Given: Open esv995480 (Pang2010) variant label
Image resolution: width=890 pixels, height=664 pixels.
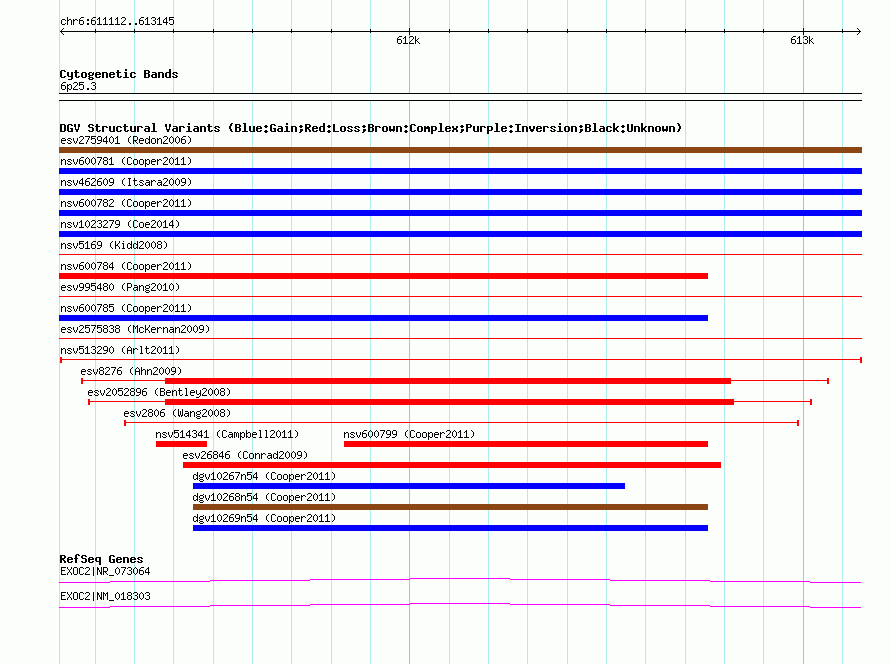Looking at the screenshot, I should [x=120, y=287].
